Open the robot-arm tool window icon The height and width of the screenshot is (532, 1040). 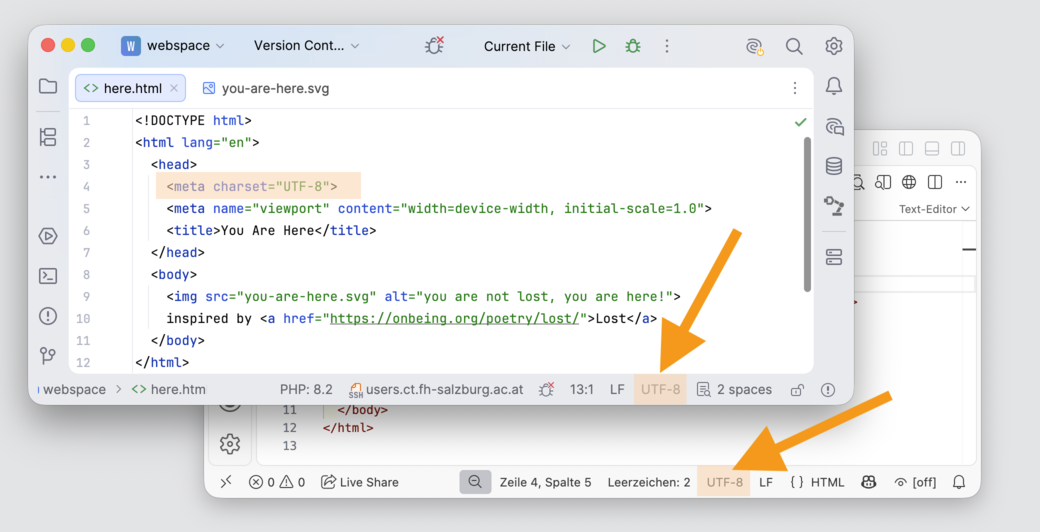pos(834,206)
